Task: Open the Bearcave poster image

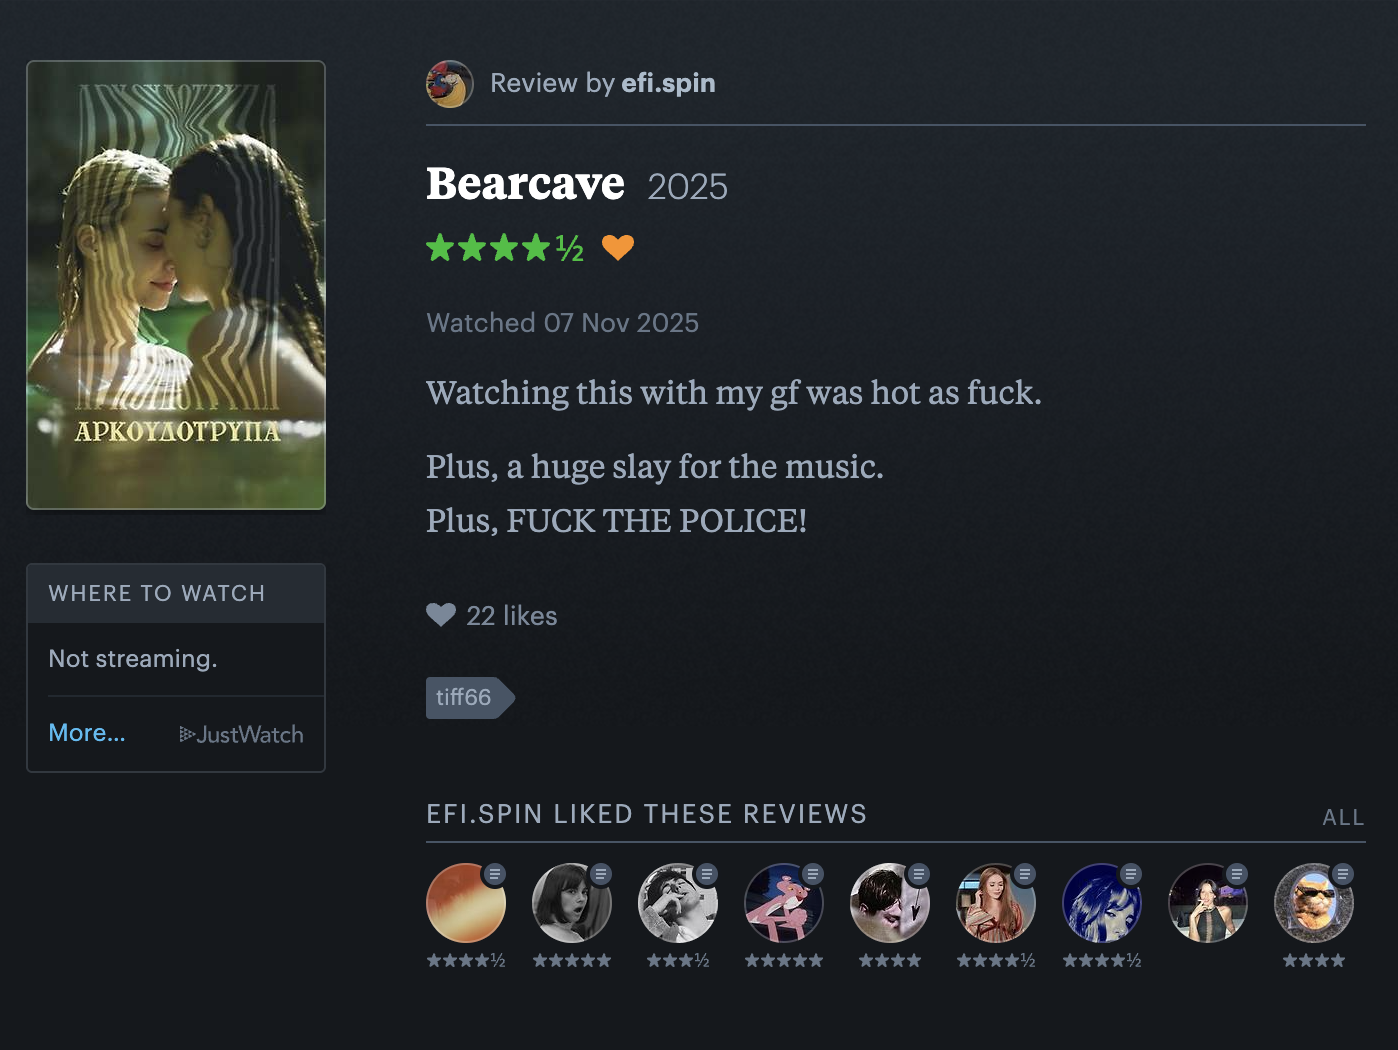Action: coord(176,285)
